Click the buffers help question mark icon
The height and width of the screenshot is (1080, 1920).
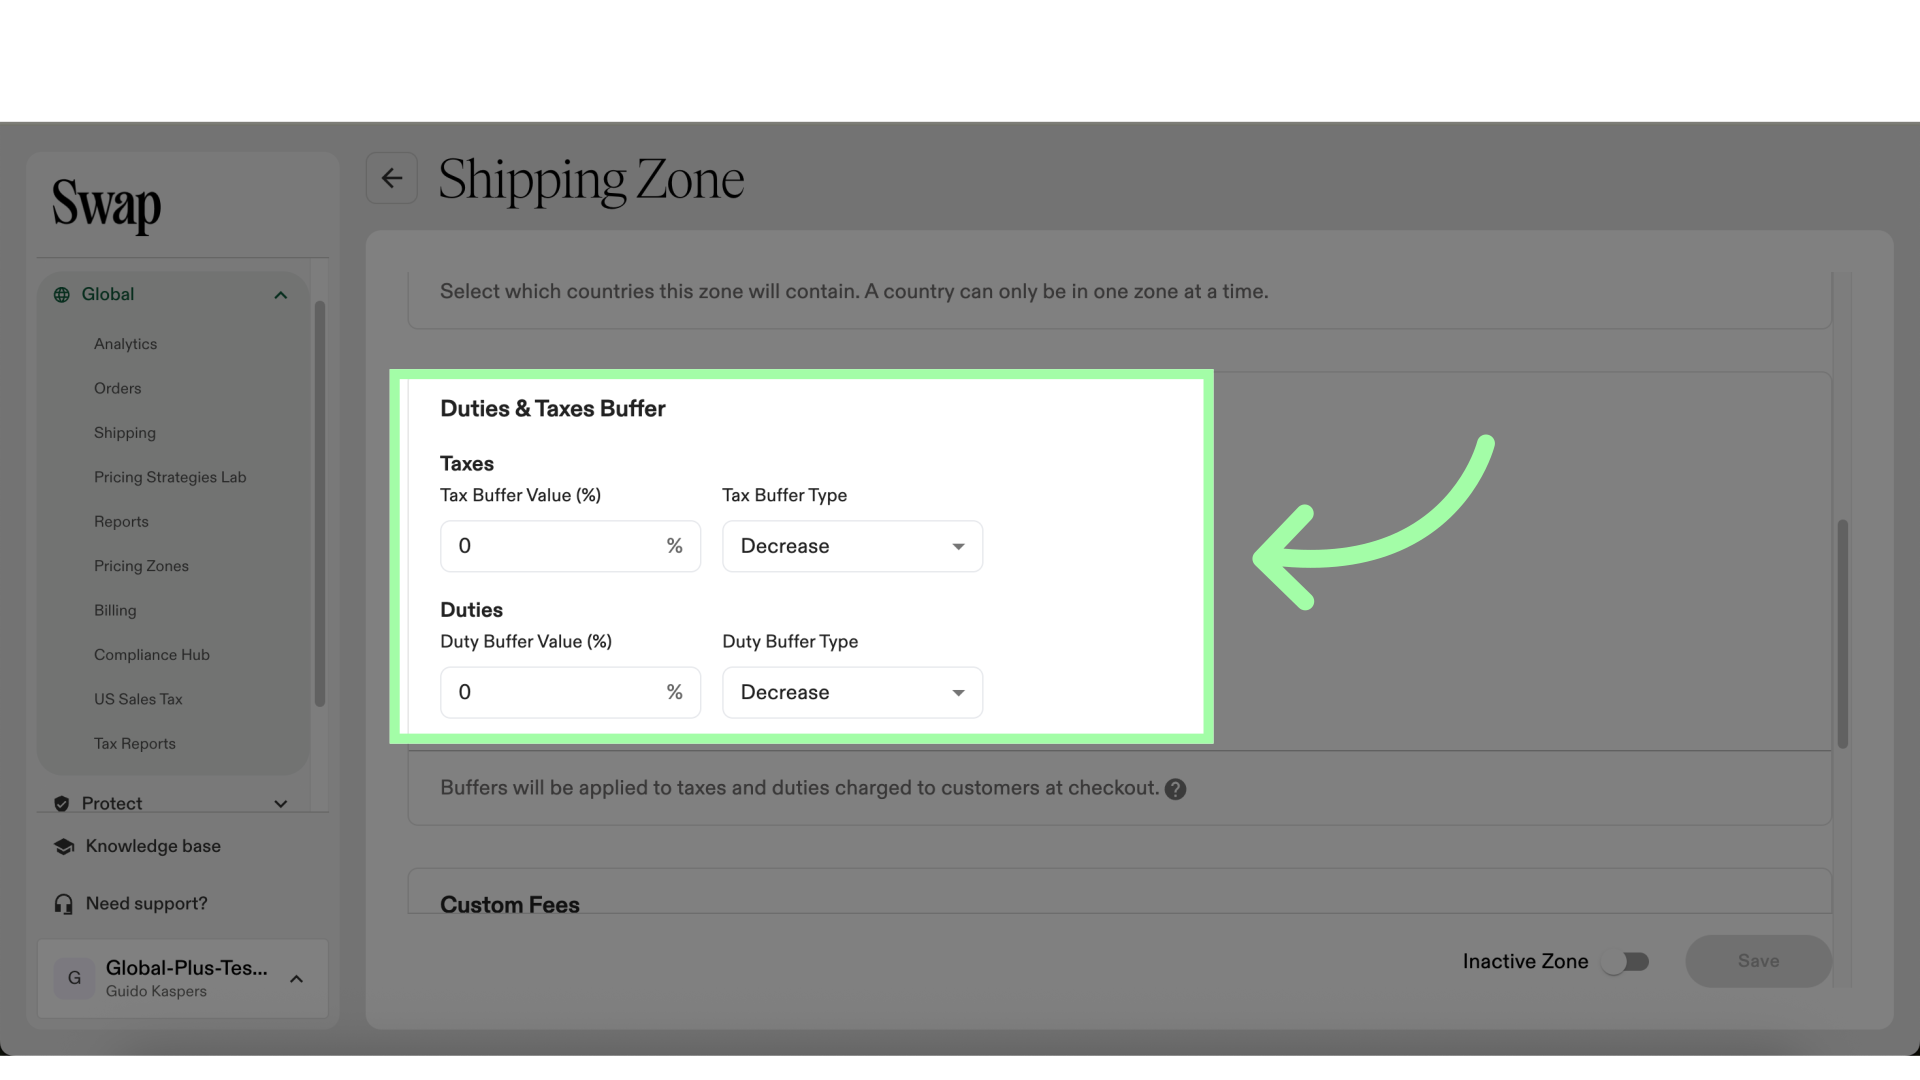(x=1176, y=789)
